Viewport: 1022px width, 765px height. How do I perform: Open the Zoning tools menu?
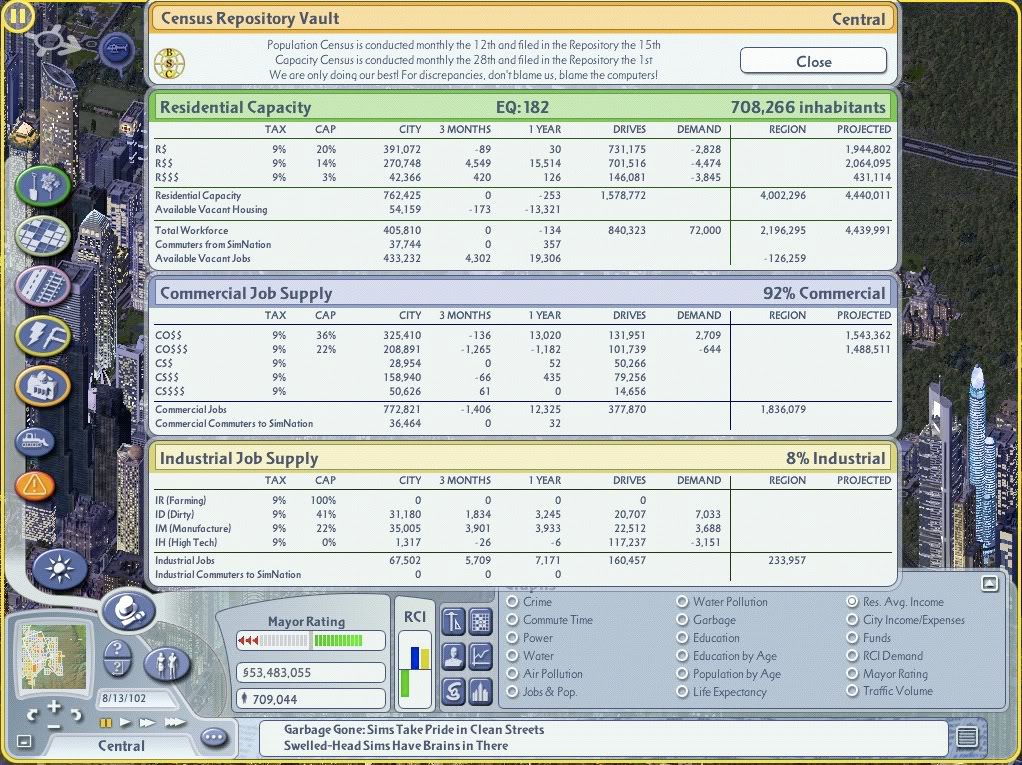coord(43,235)
